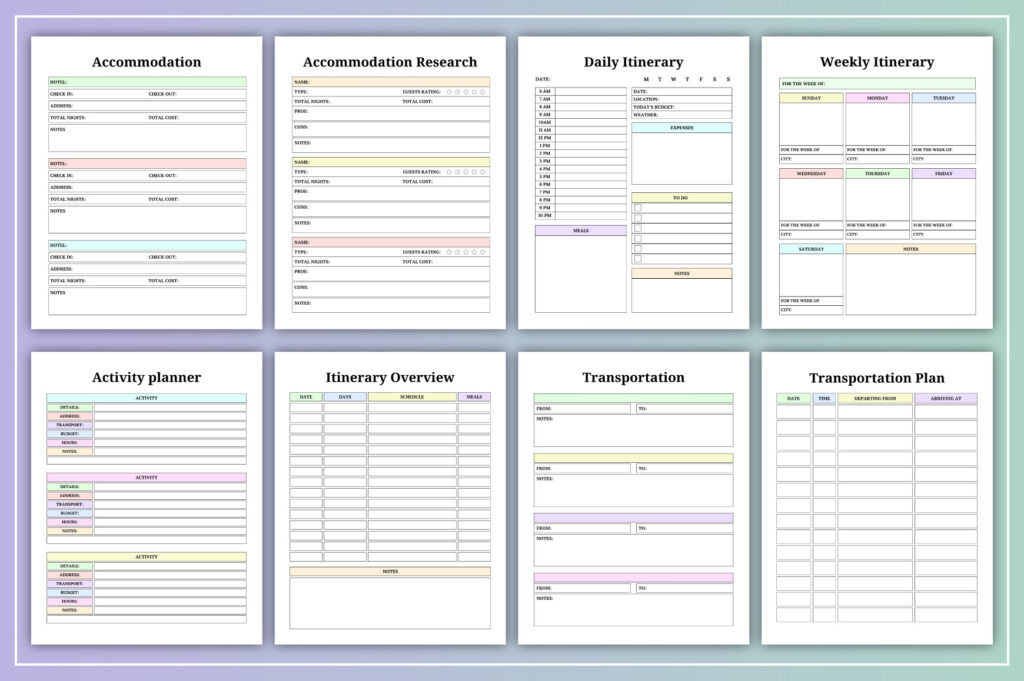The image size is (1024, 681).
Task: Click the TIME column header in Transportation Plan
Action: pyautogui.click(x=824, y=398)
